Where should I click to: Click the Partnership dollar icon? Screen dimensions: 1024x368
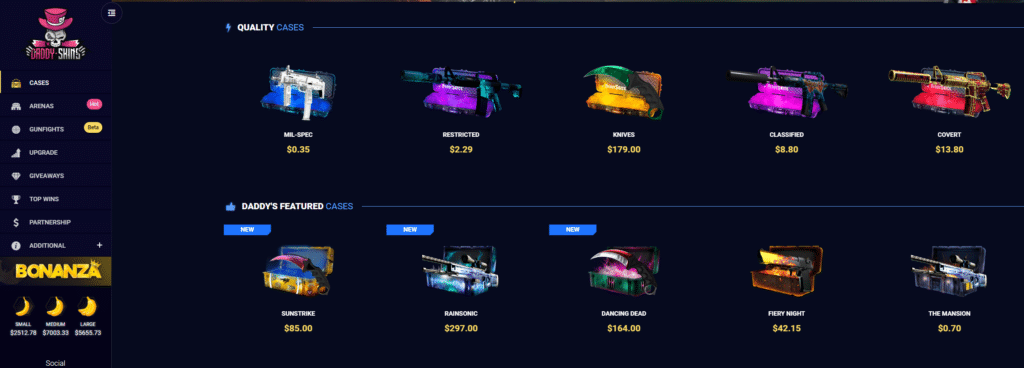[x=16, y=222]
